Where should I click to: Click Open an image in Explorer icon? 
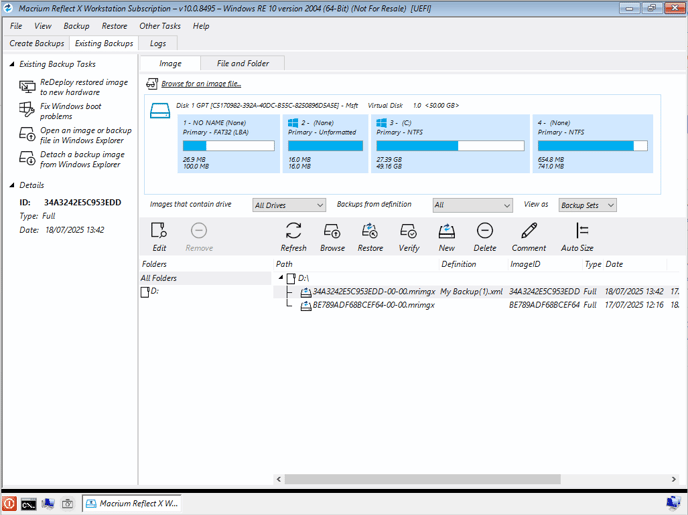[27, 134]
